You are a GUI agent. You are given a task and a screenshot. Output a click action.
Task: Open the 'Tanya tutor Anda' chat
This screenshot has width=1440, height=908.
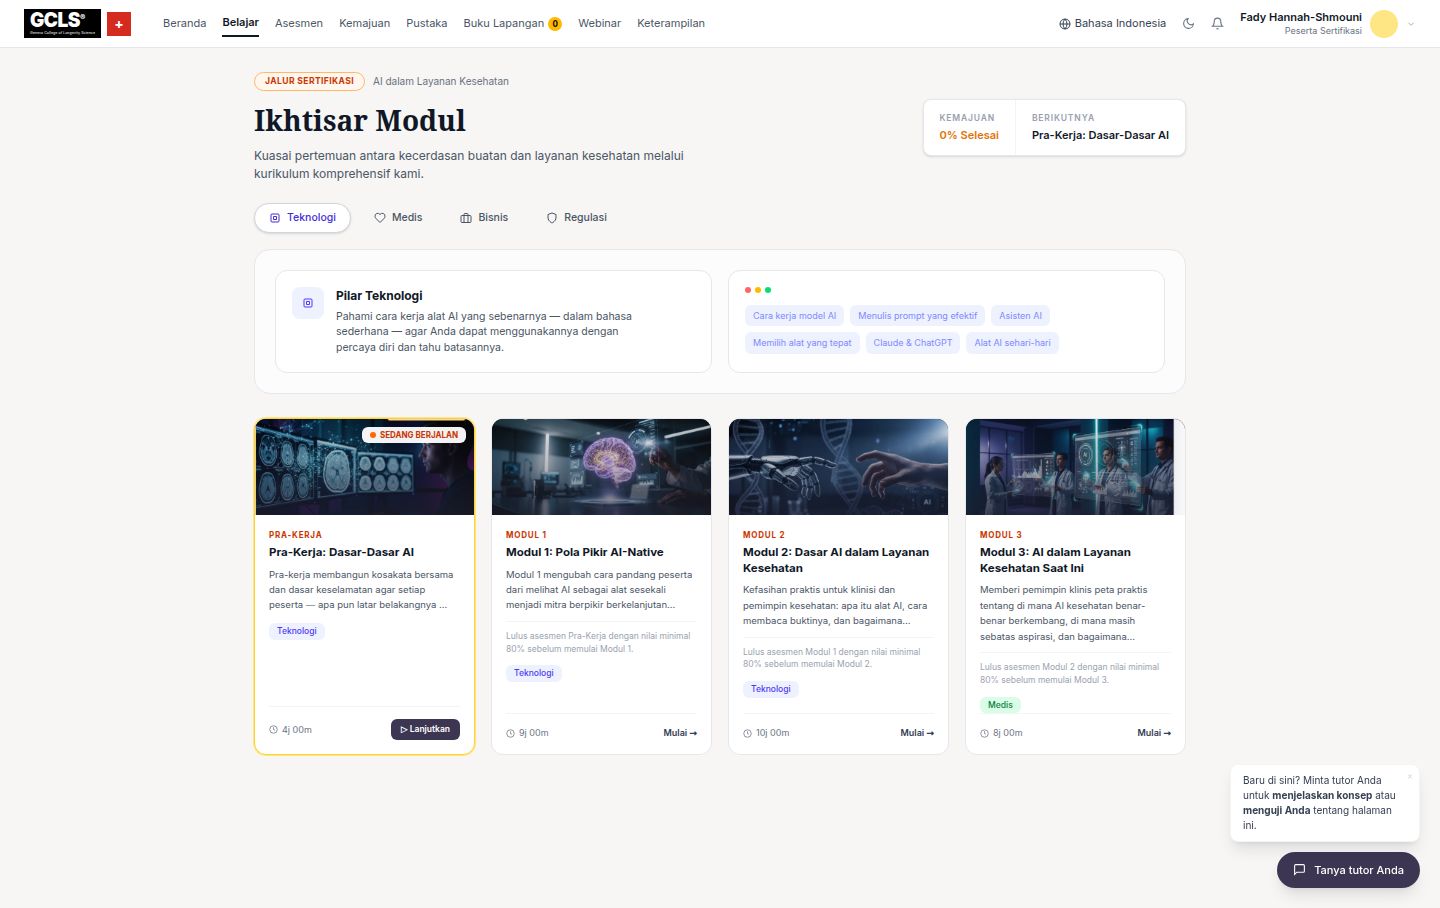click(x=1348, y=870)
